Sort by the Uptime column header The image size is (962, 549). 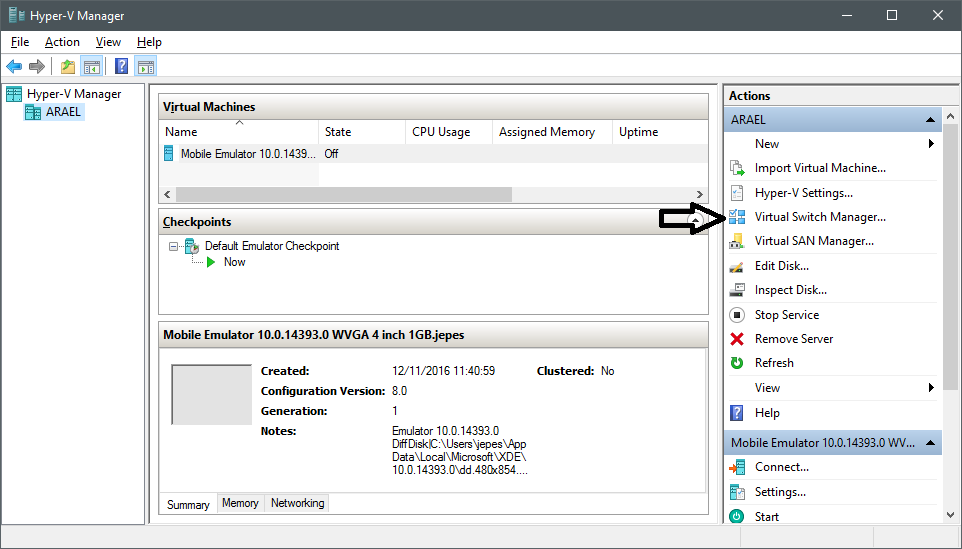click(660, 132)
